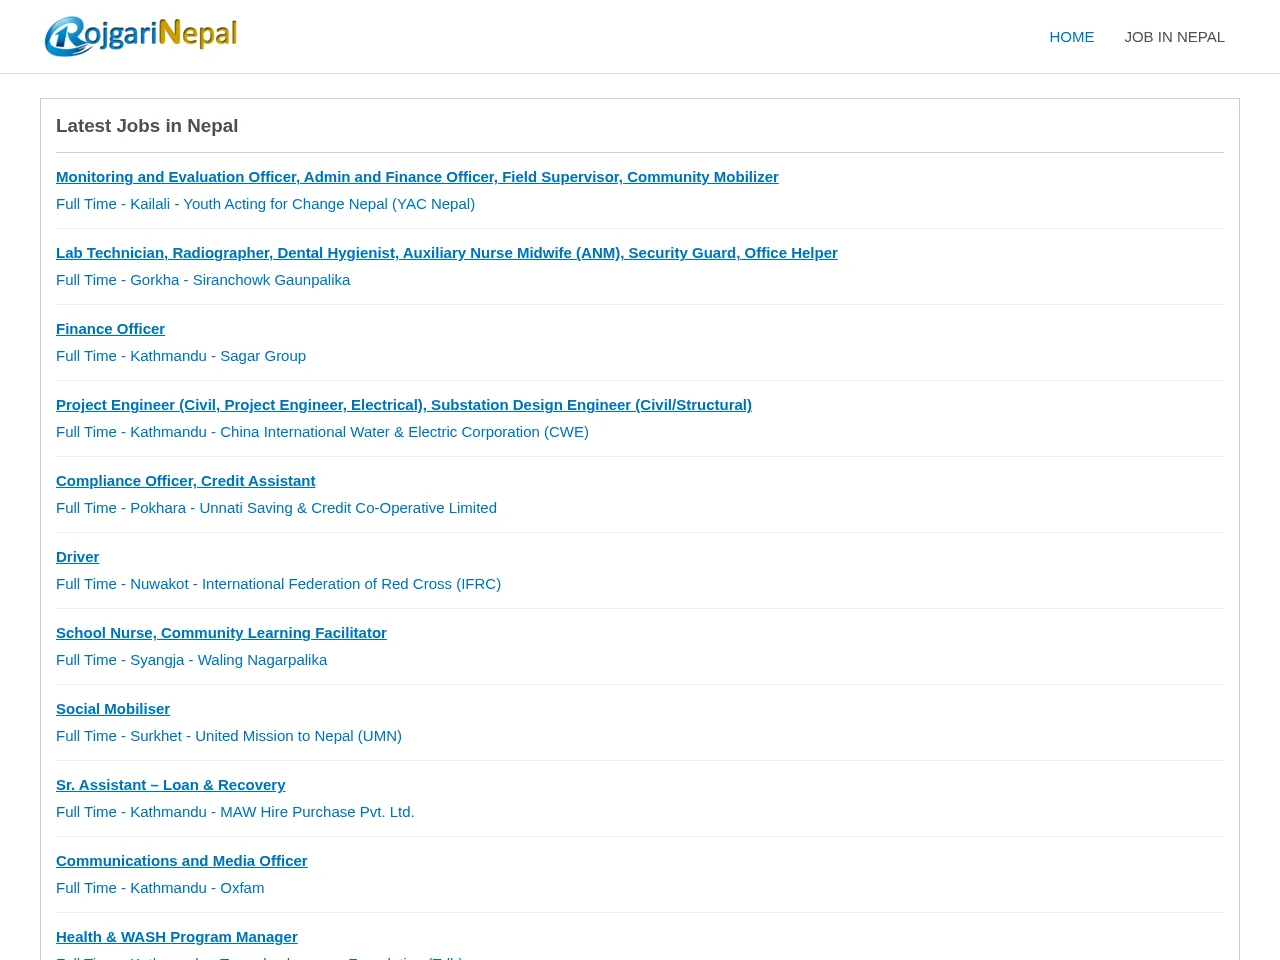
Task: Open the Social Mobiliser job link
Action: [x=113, y=709]
